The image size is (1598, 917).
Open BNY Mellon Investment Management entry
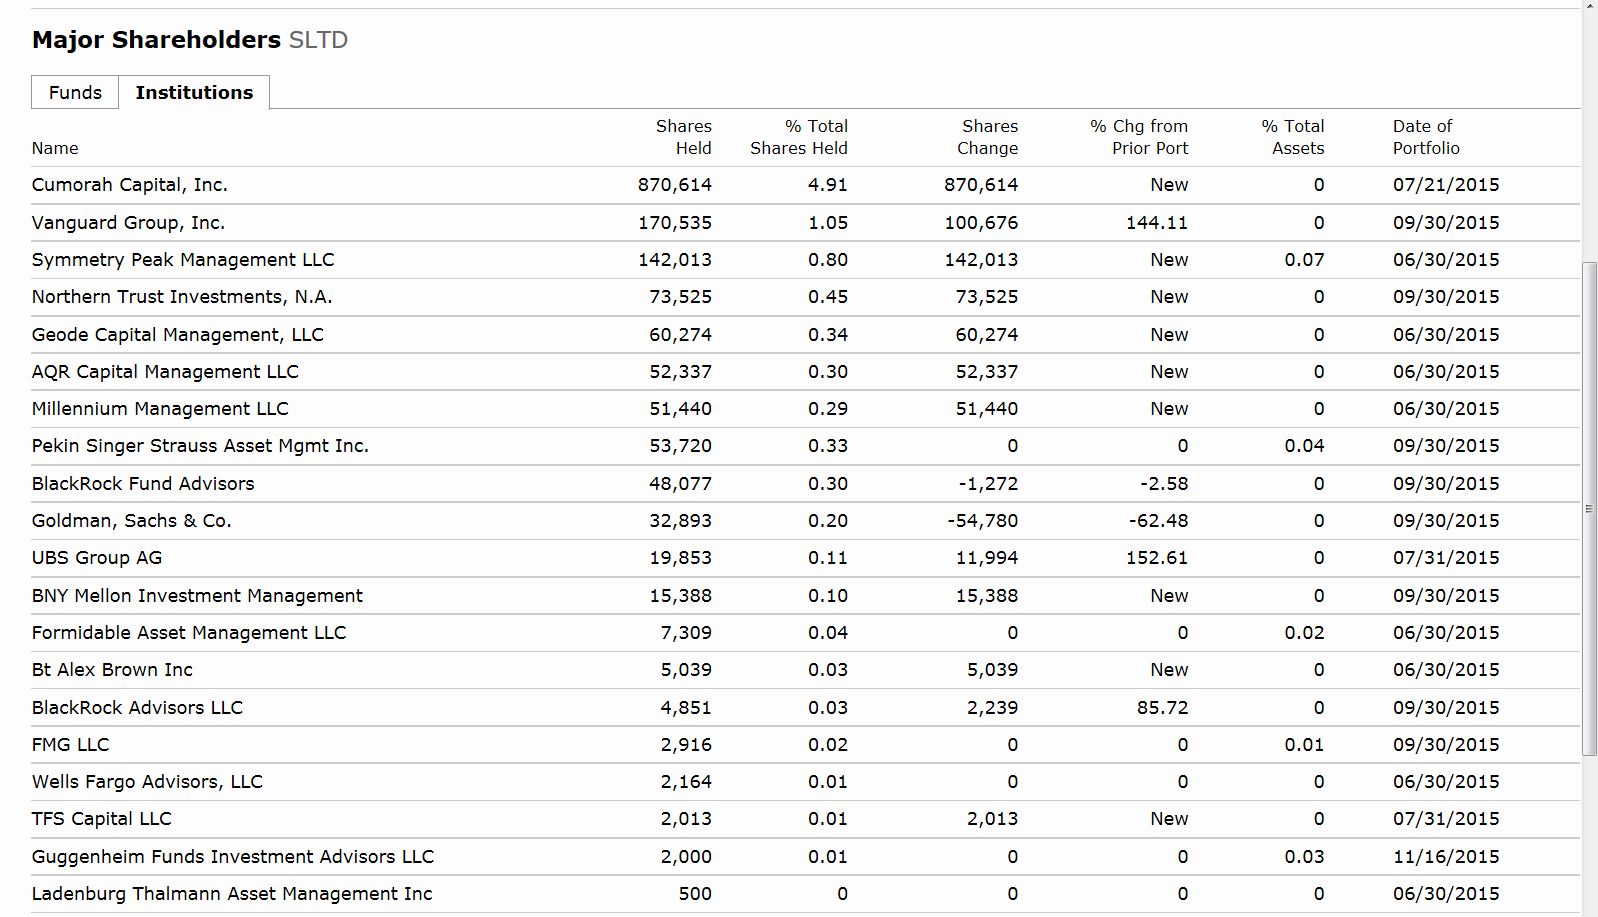tap(197, 596)
